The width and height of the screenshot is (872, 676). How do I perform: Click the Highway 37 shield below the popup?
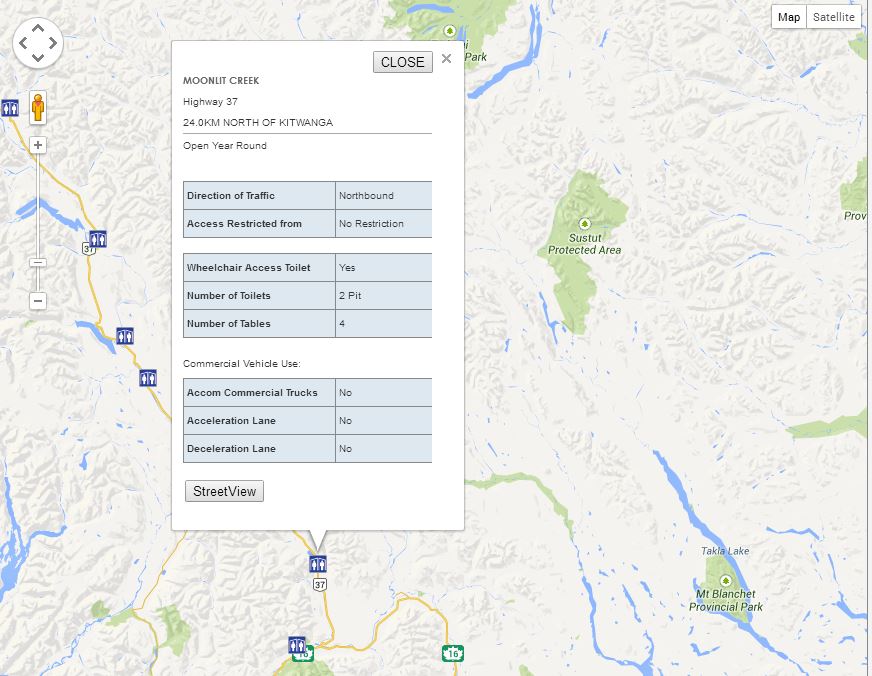(x=319, y=584)
